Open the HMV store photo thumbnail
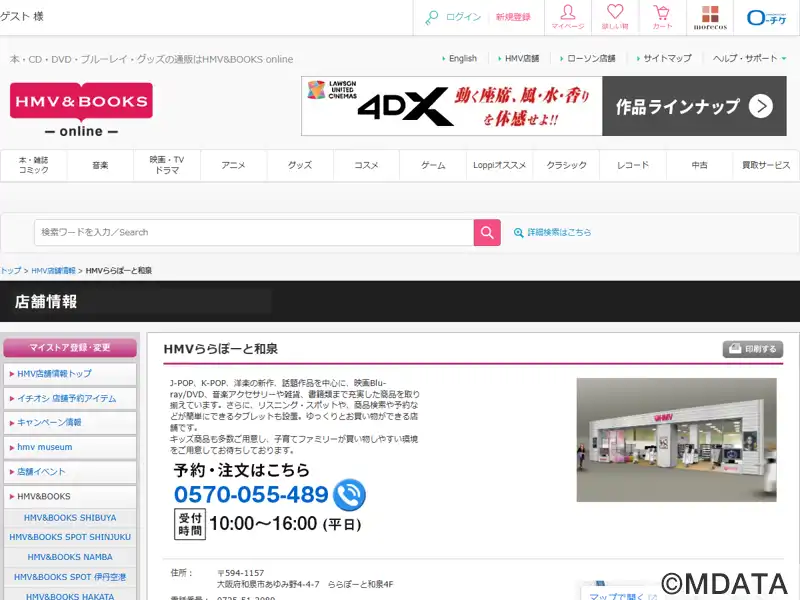This screenshot has width=800, height=600. (x=676, y=440)
